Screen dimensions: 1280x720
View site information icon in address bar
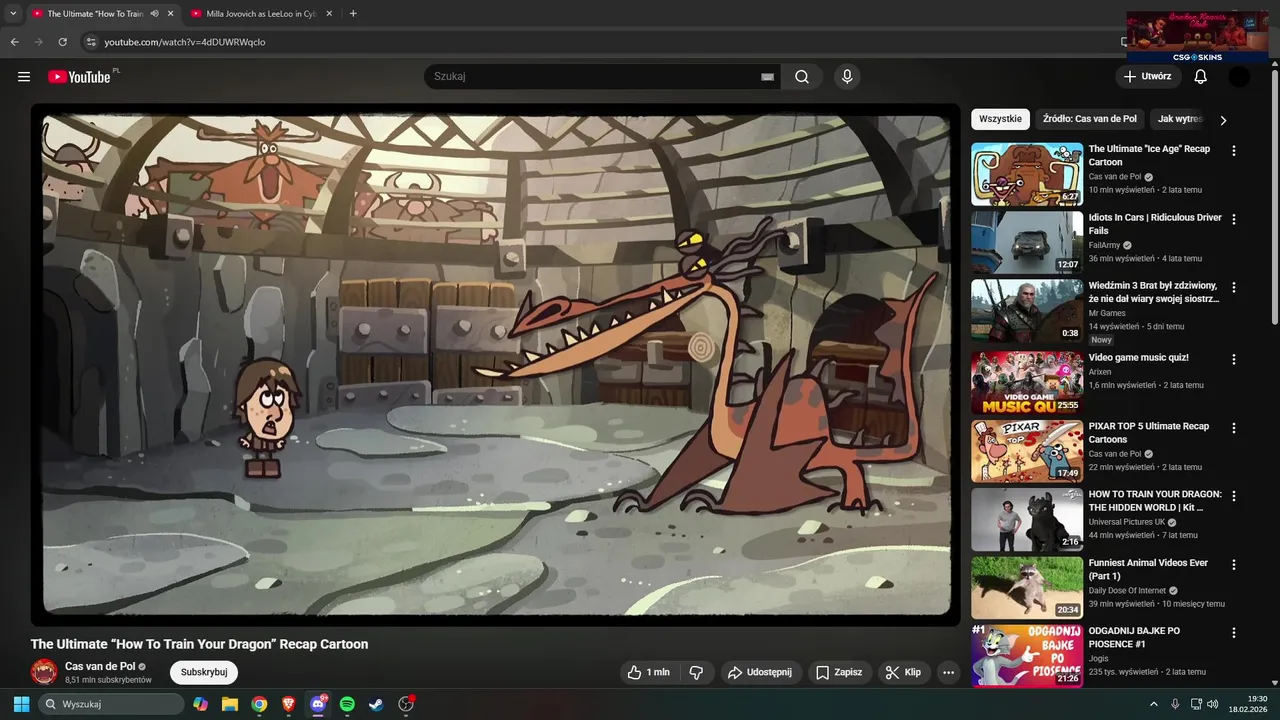click(90, 42)
